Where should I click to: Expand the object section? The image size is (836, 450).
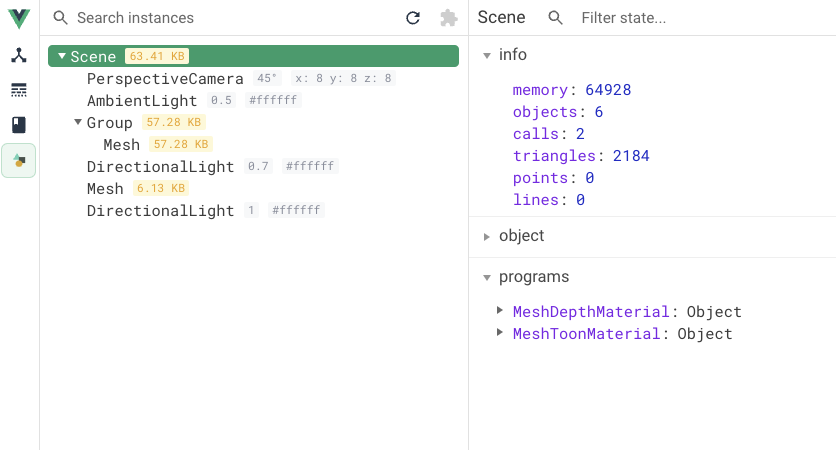(x=487, y=236)
